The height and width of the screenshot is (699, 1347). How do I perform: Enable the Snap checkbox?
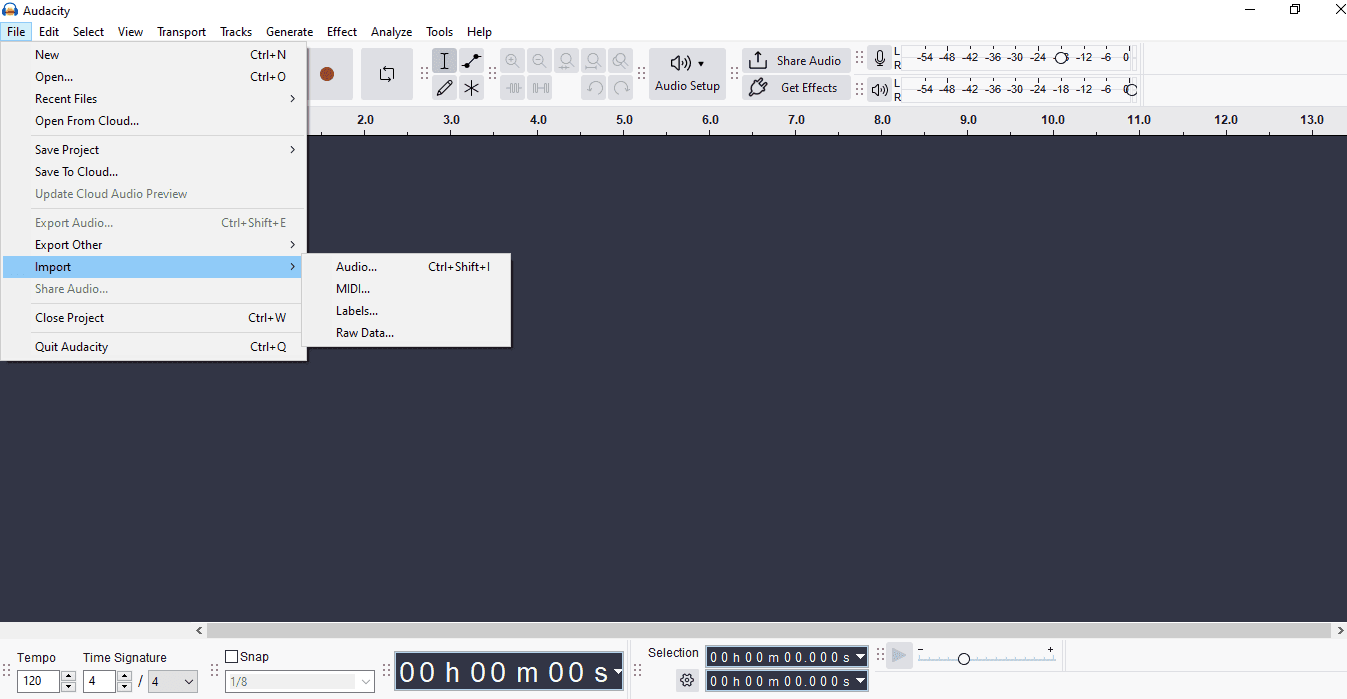pyautogui.click(x=232, y=657)
